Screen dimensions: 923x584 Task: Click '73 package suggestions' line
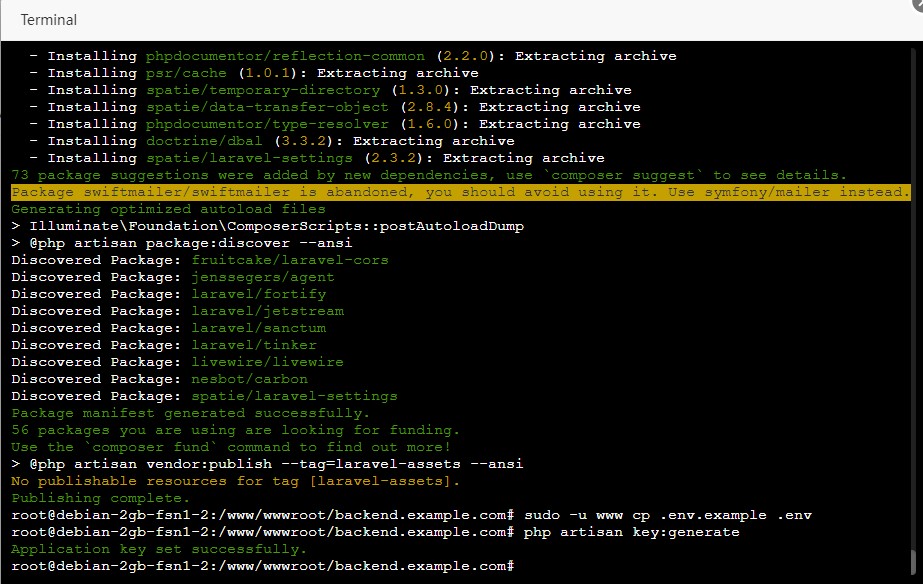[x=429, y=175]
